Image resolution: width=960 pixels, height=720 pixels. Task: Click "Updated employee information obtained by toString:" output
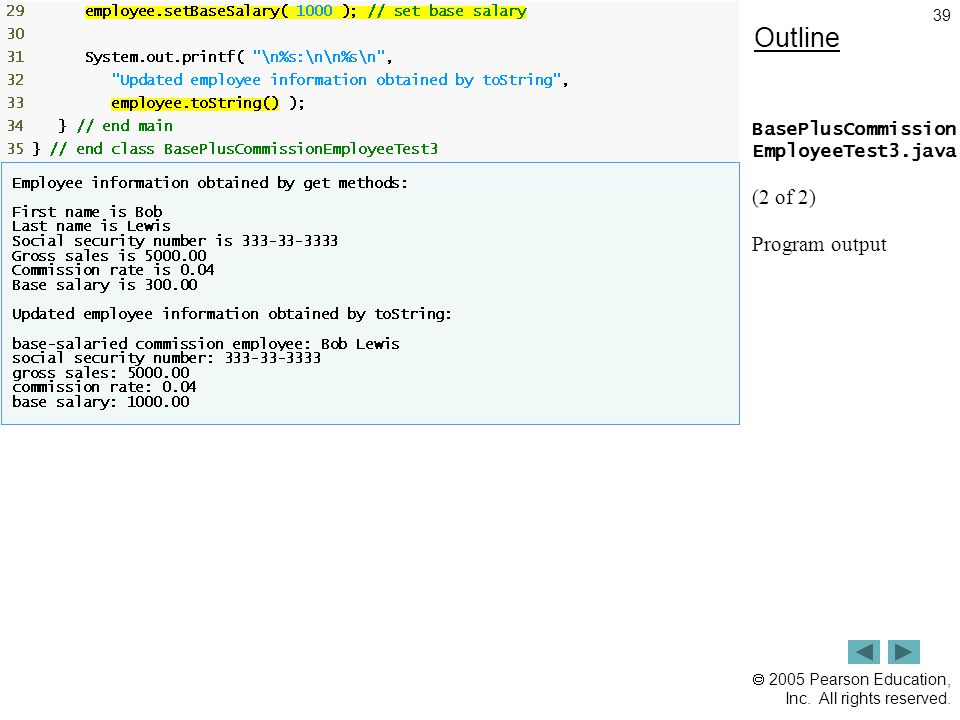point(231,314)
